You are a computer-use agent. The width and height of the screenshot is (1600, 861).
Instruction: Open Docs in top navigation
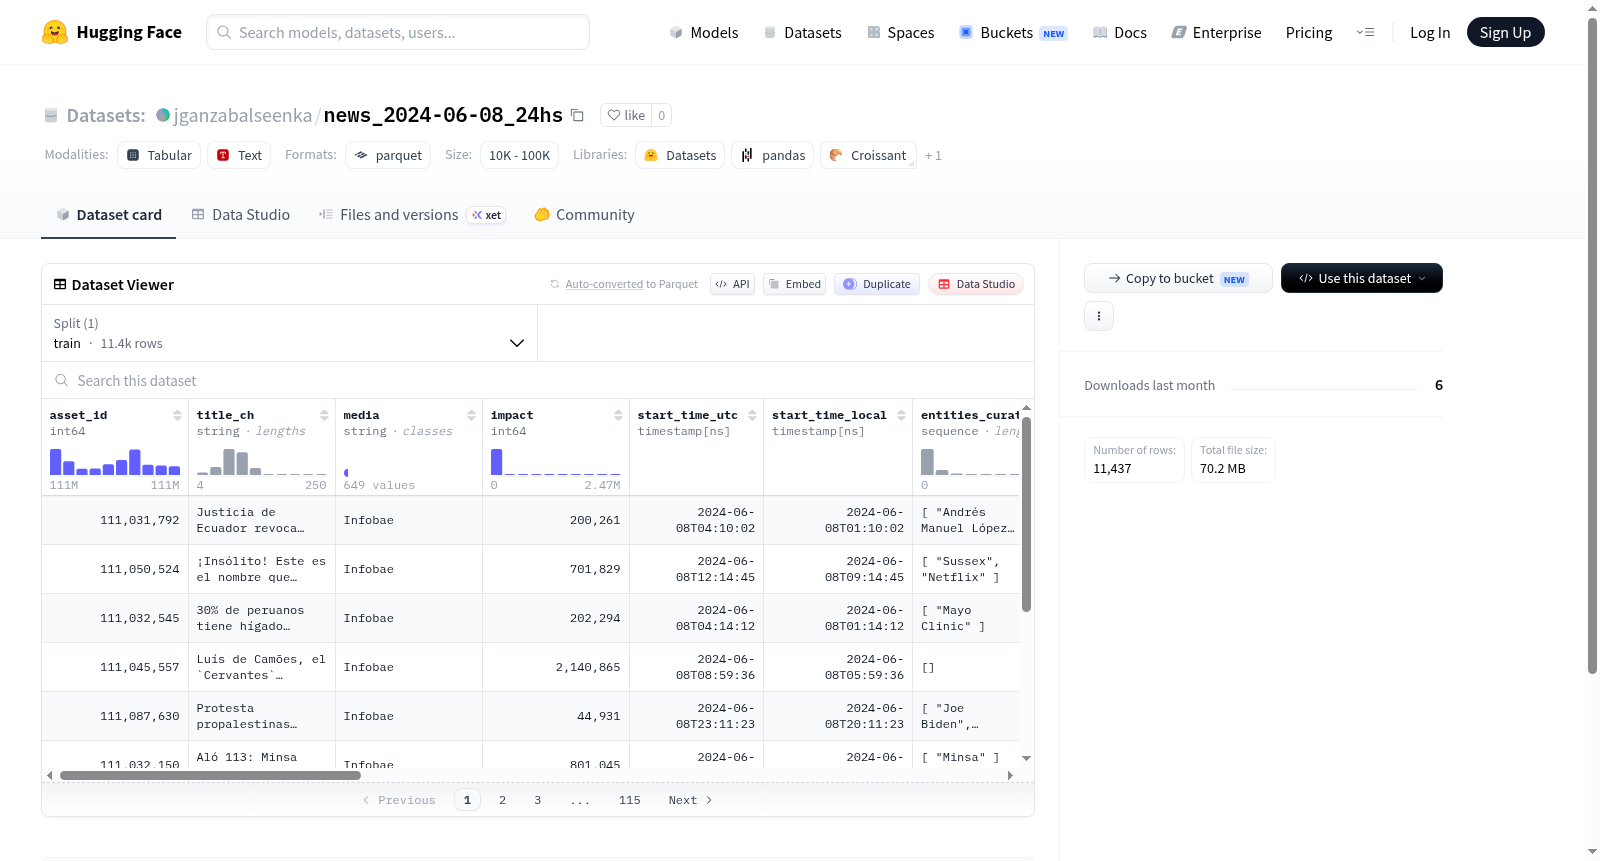click(x=1120, y=32)
